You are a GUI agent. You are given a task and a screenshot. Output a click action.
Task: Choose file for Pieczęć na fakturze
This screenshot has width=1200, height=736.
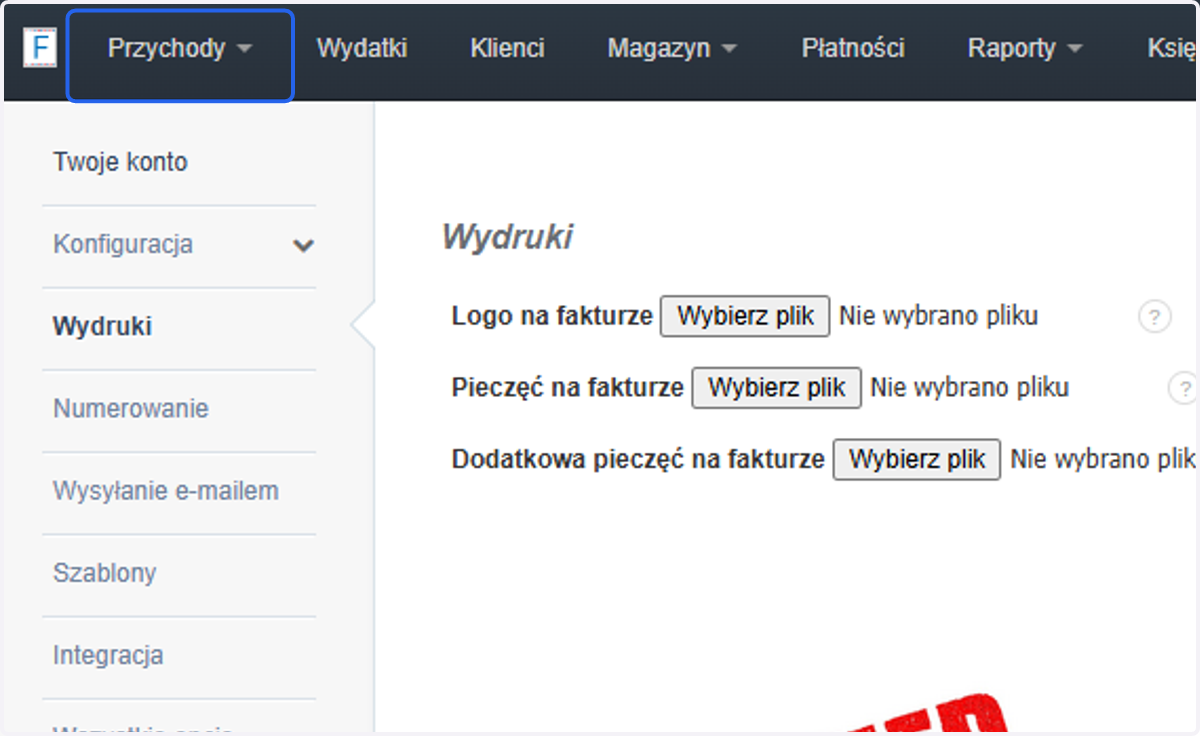pyautogui.click(x=776, y=387)
